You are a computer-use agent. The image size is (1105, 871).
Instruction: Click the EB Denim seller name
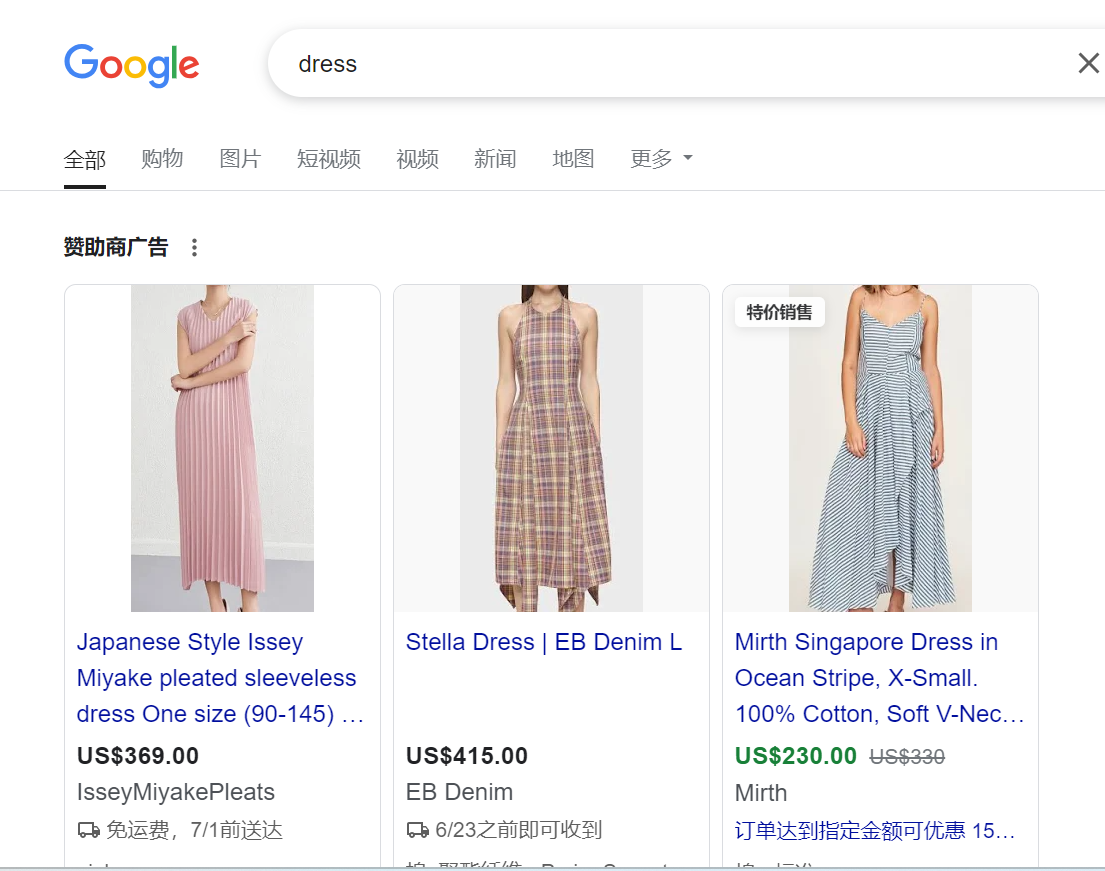point(459,792)
